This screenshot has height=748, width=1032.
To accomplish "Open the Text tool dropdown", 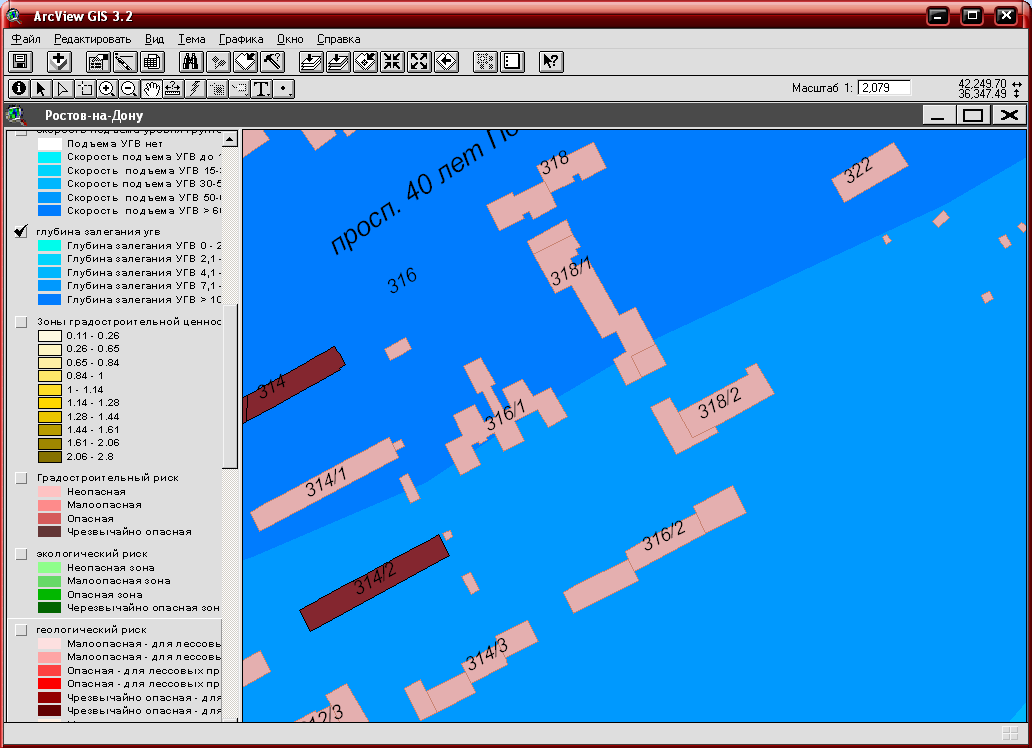I will tap(261, 88).
